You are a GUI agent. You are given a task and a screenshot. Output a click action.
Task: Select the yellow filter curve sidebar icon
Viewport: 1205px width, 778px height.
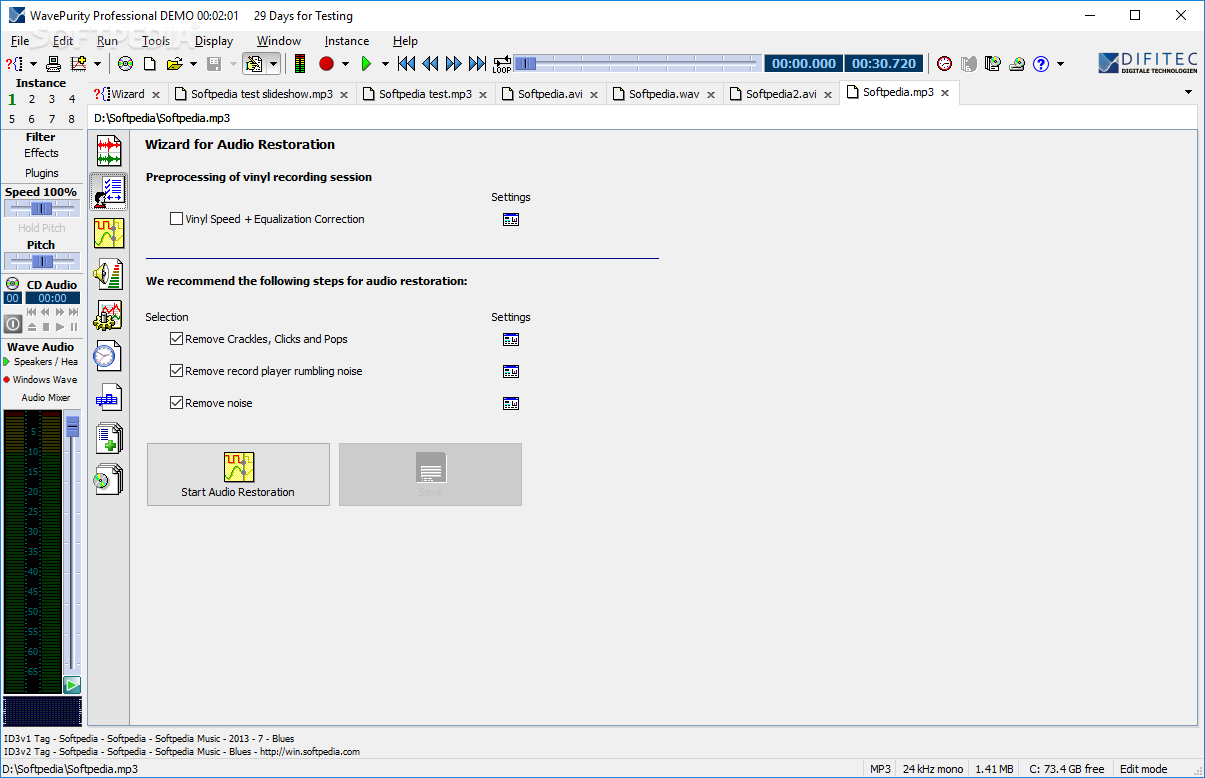(x=108, y=233)
